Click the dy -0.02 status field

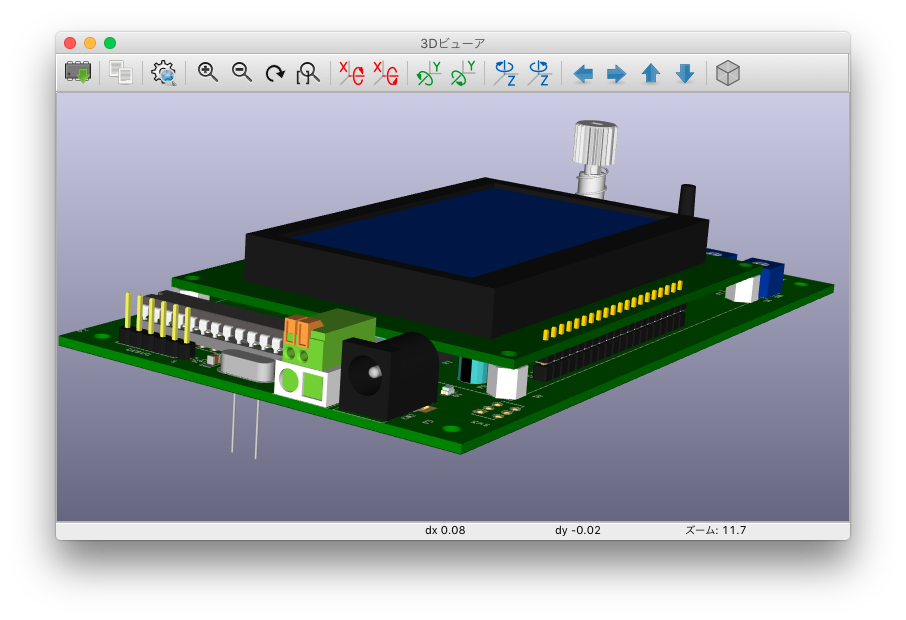(578, 530)
